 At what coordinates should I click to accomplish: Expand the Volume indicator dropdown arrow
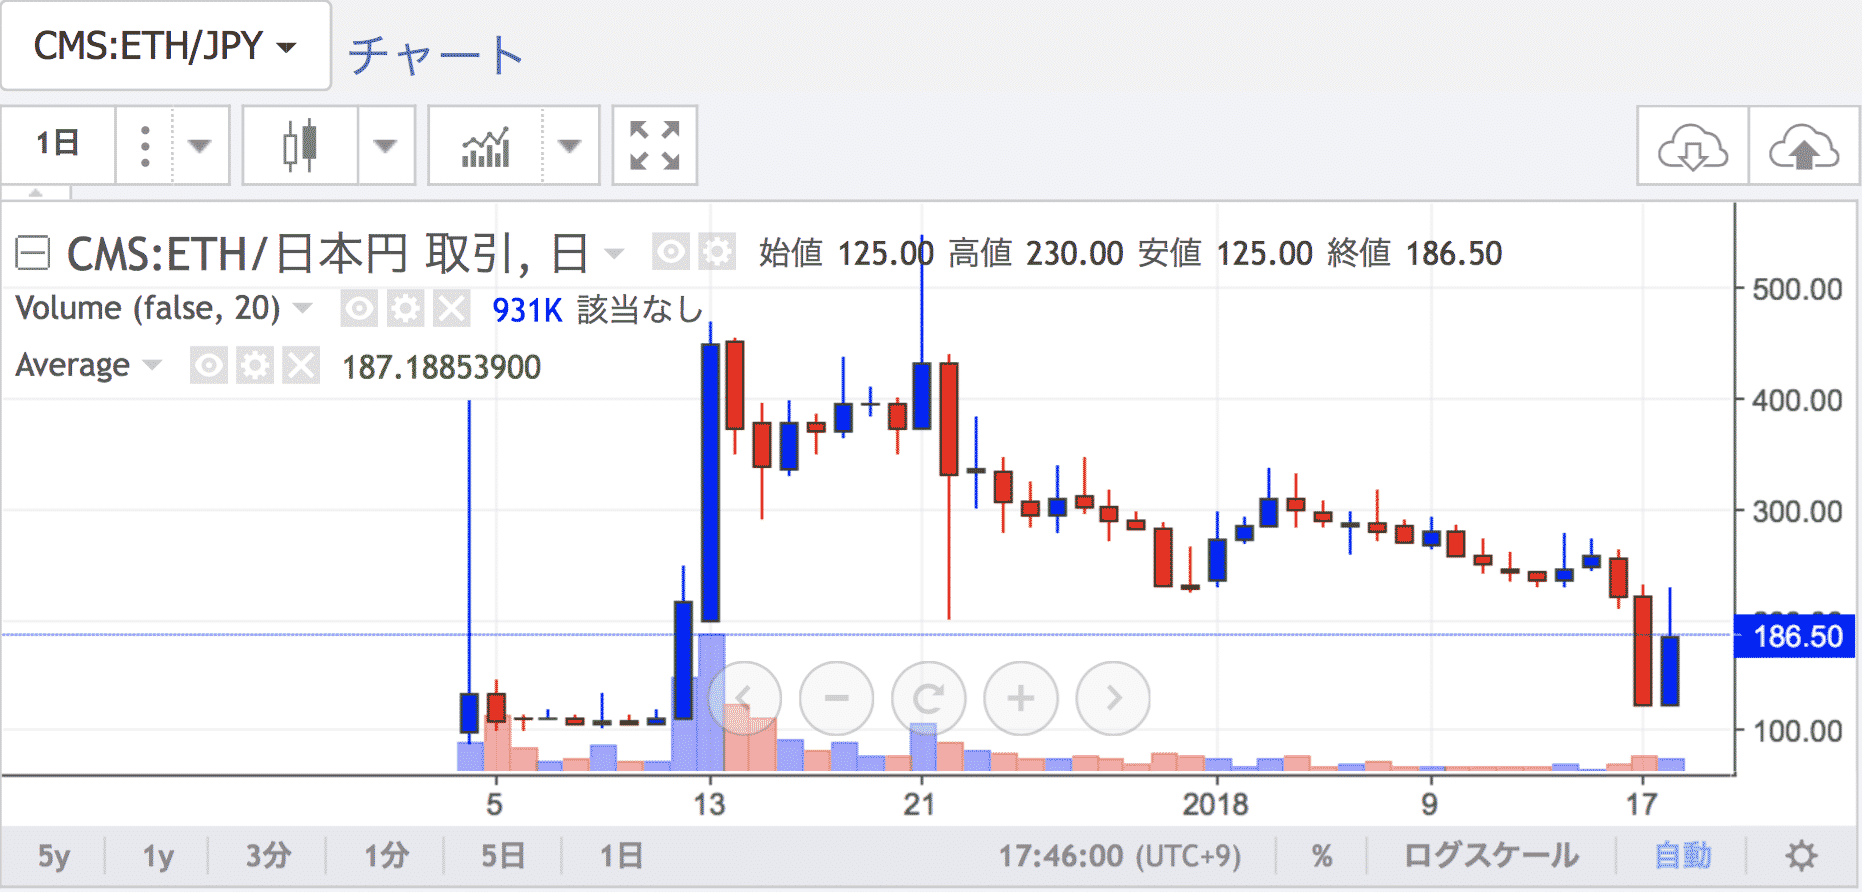303,309
